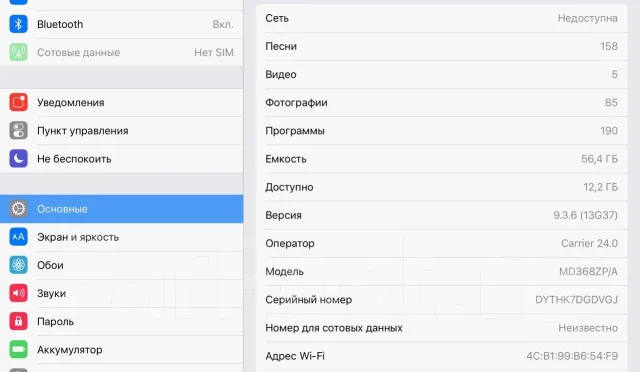Open Звуки sound settings

122,294
